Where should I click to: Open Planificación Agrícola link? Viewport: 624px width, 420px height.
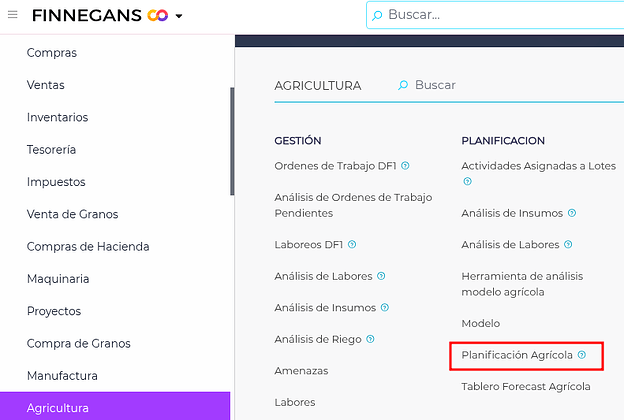517,355
